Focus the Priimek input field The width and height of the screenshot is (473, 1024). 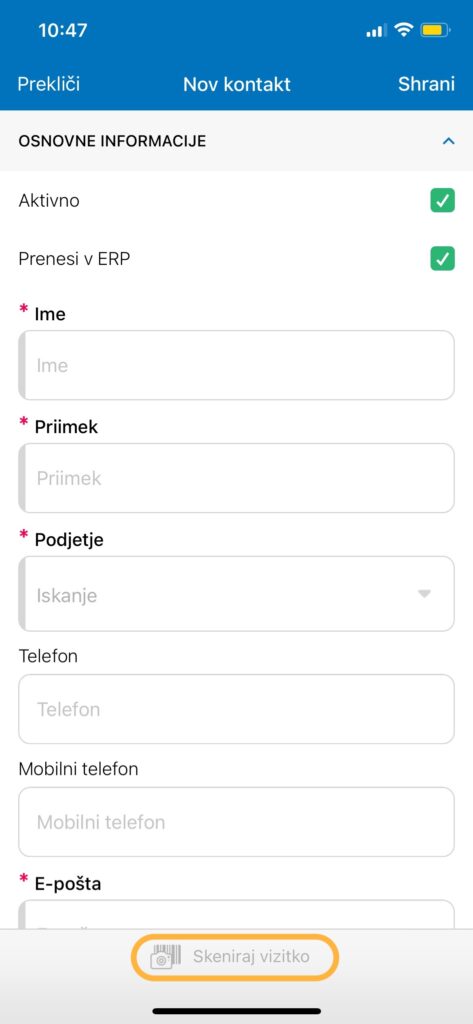pyautogui.click(x=236, y=478)
